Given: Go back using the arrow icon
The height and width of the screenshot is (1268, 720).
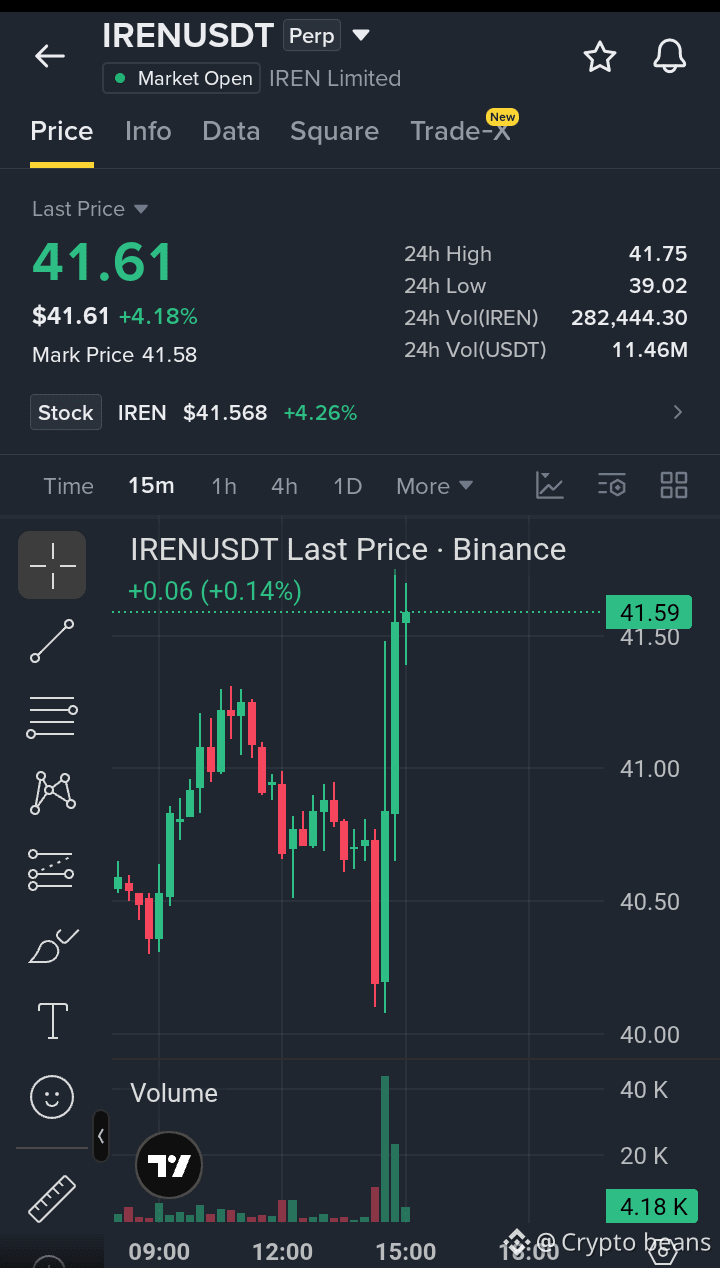Looking at the screenshot, I should 50,56.
